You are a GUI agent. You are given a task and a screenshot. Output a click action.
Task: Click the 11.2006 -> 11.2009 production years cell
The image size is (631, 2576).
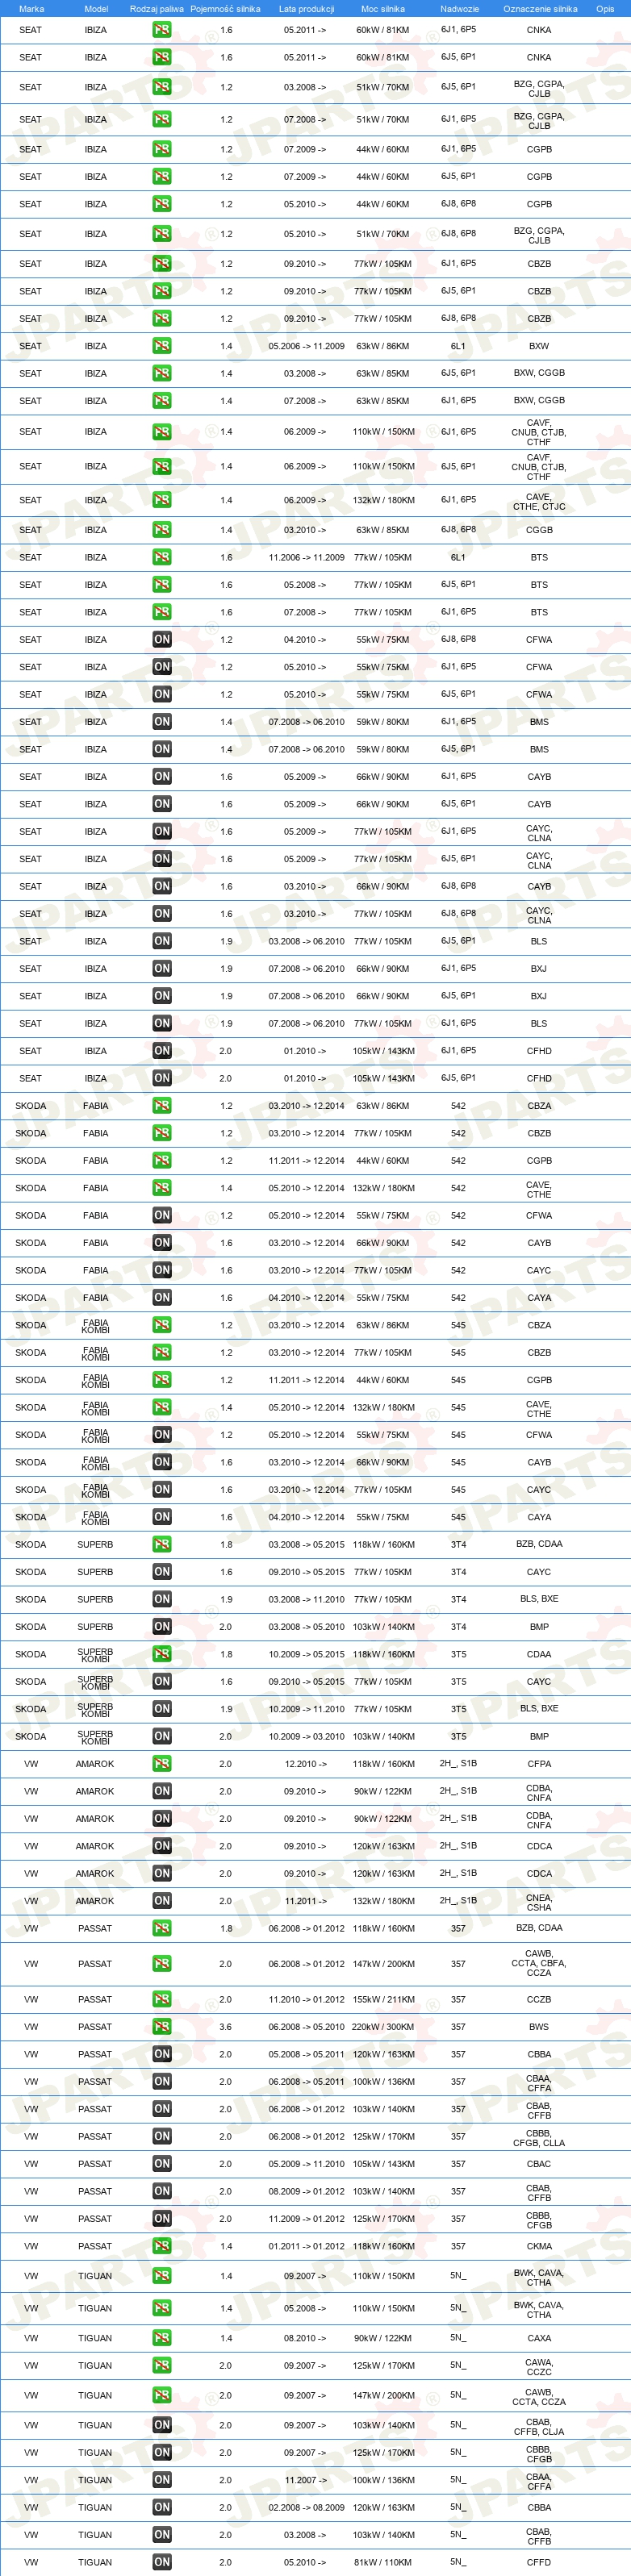tap(306, 557)
